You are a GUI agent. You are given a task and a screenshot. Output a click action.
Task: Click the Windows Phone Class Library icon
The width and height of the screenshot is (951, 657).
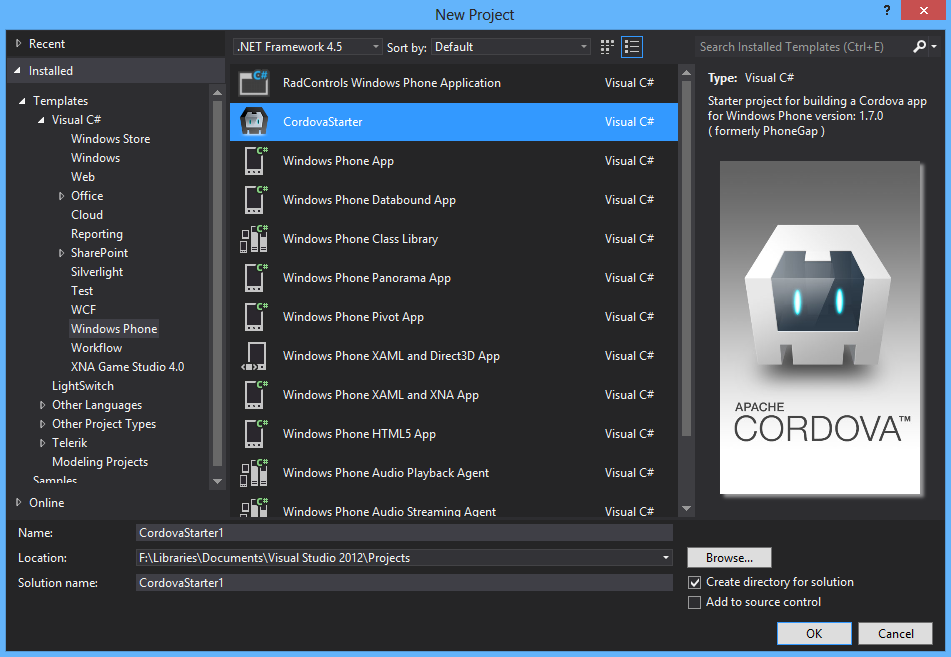(254, 239)
